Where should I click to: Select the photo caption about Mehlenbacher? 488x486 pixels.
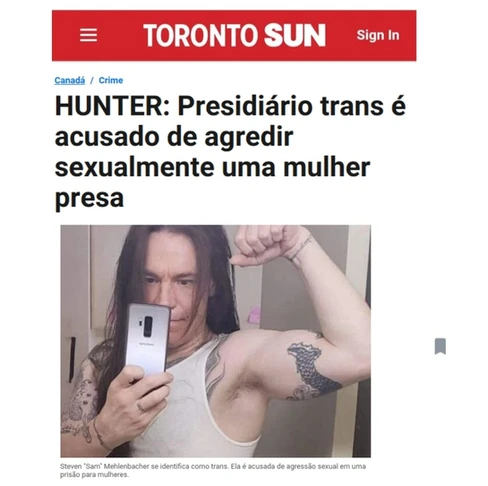pos(213,470)
